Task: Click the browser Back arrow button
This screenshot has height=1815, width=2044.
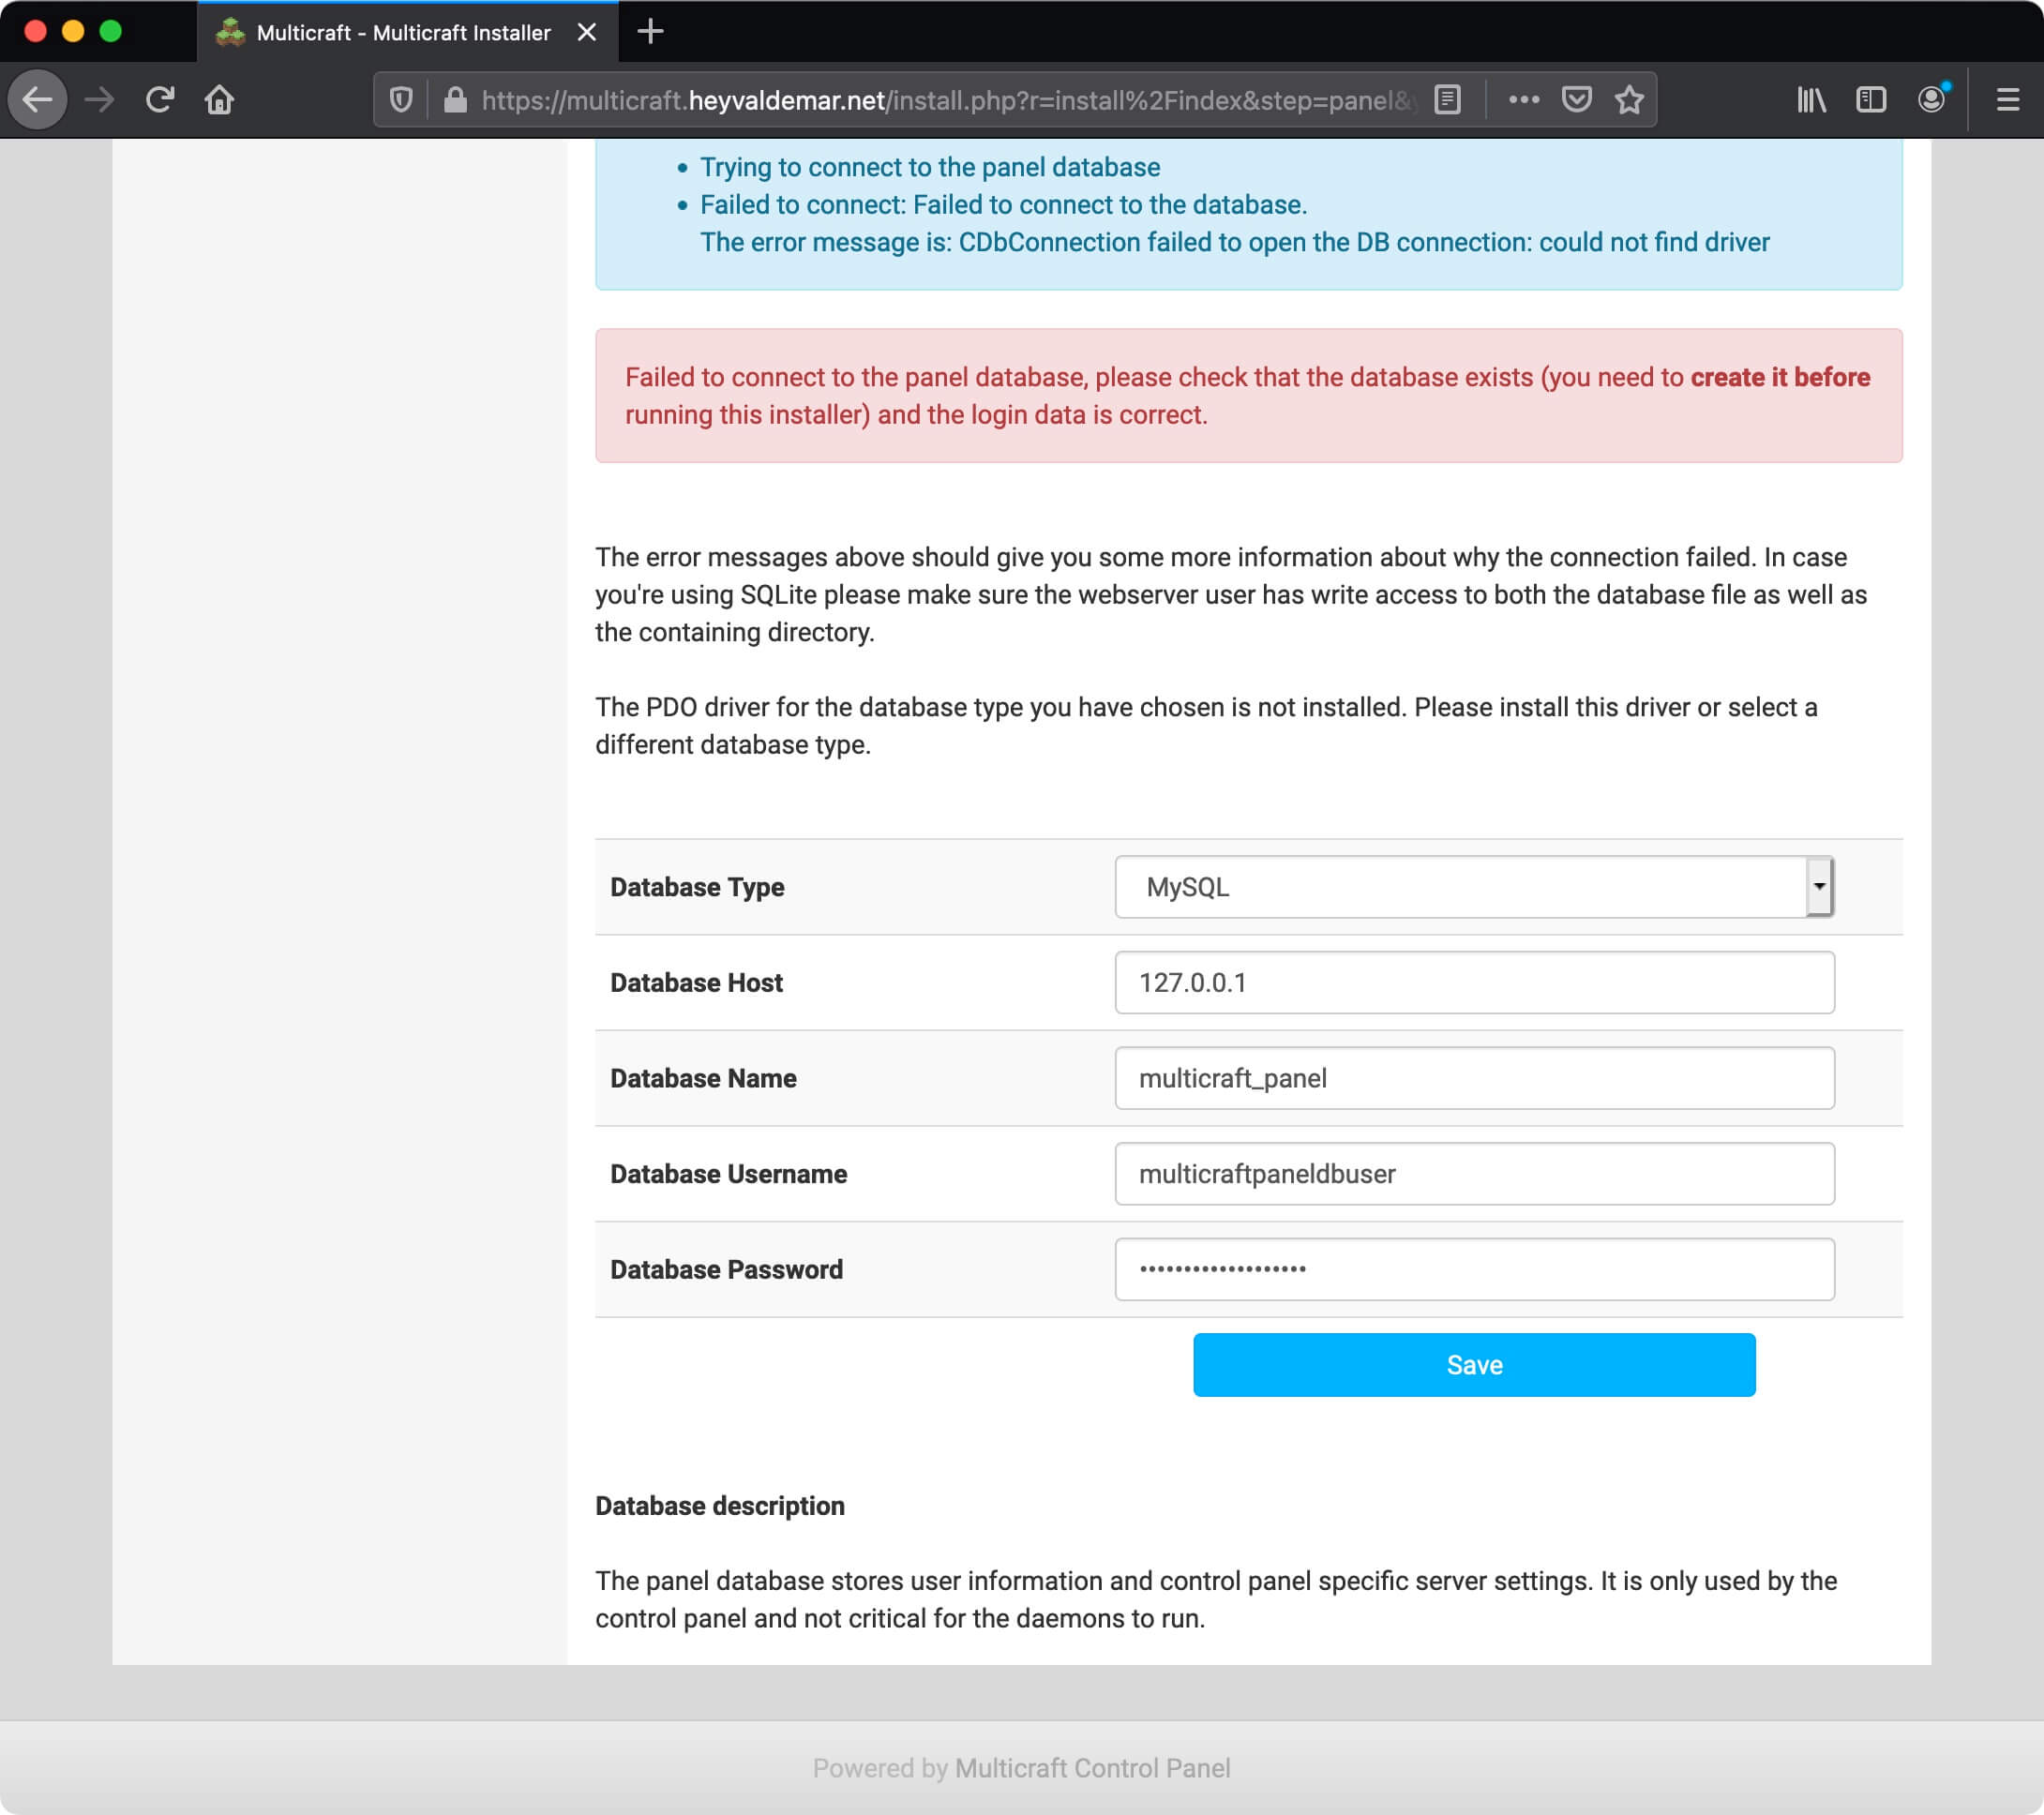Action: pos(38,100)
